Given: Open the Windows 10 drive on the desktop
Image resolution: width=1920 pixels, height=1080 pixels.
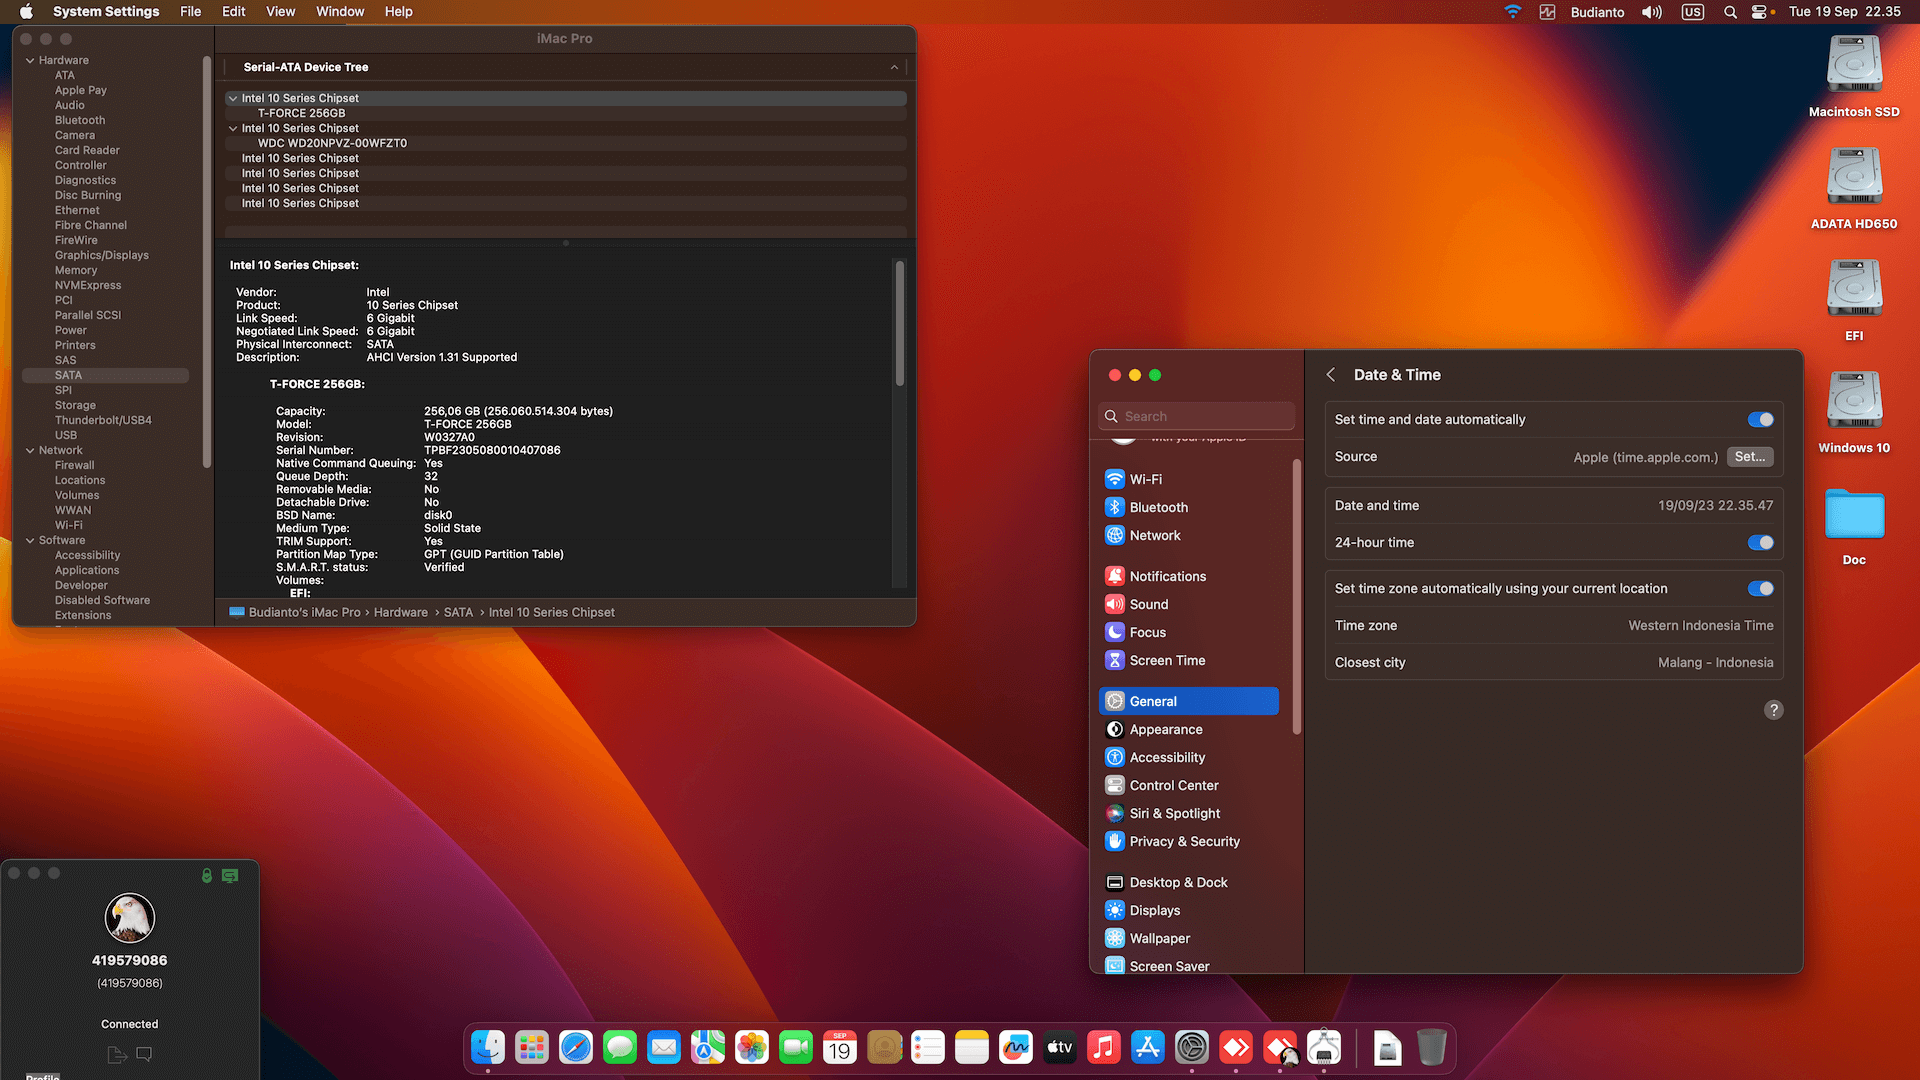Looking at the screenshot, I should [1853, 399].
